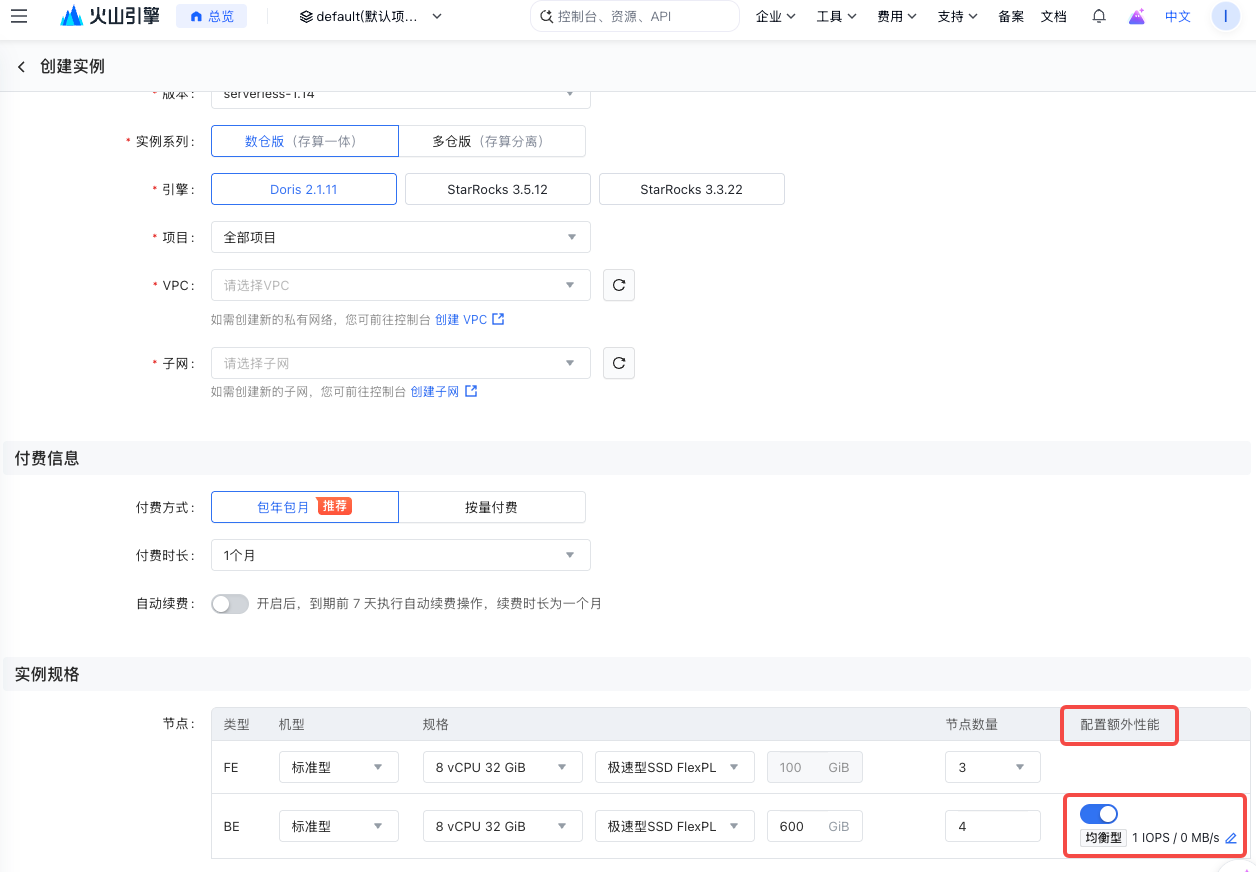Open the AI assistant icon
Image resolution: width=1256 pixels, height=872 pixels.
click(1136, 16)
